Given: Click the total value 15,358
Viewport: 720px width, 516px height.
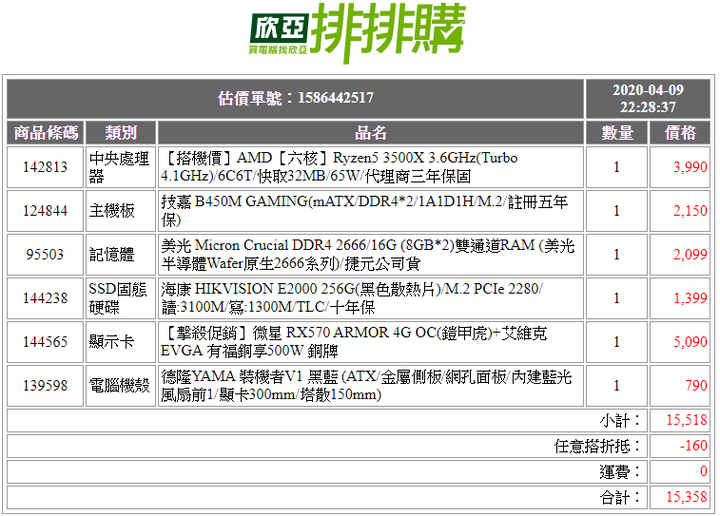Looking at the screenshot, I should pos(687,498).
